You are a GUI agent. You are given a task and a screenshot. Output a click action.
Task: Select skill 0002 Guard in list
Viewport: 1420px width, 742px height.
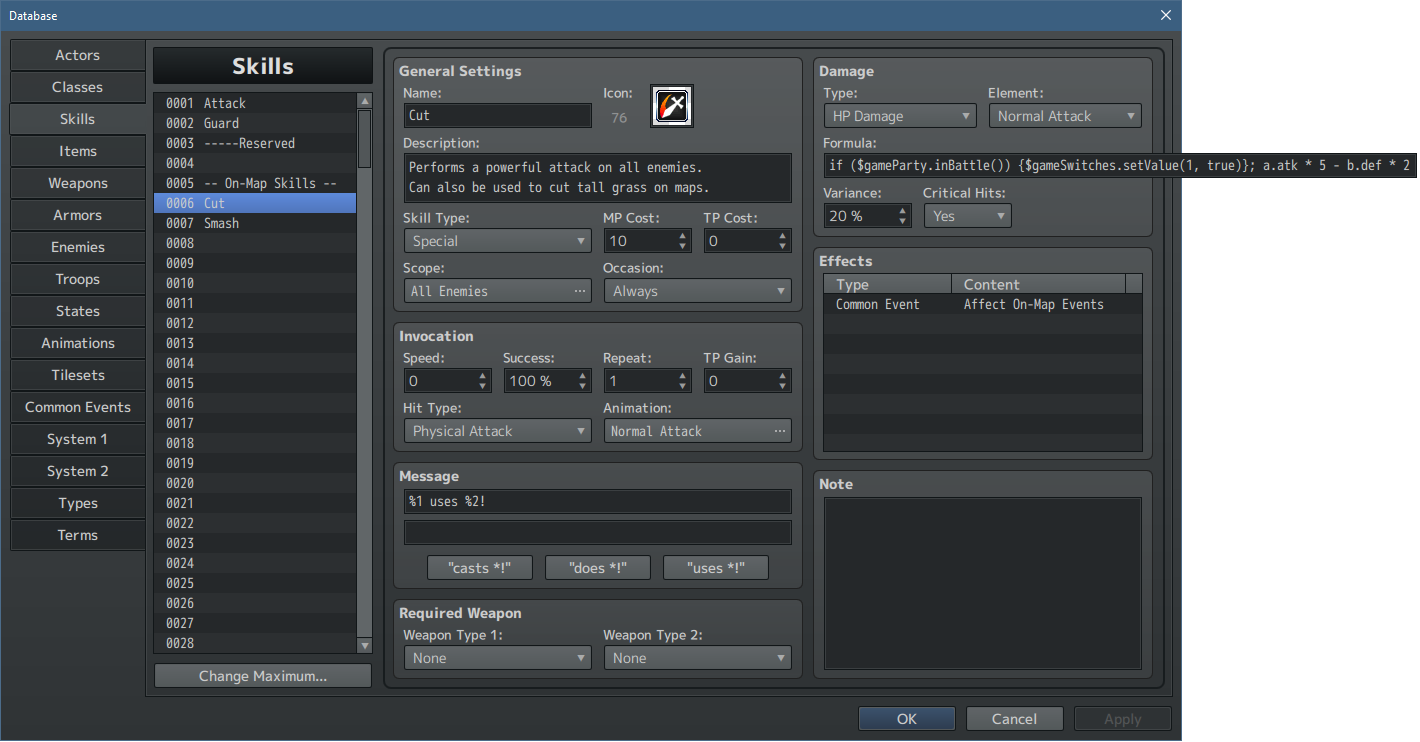255,123
